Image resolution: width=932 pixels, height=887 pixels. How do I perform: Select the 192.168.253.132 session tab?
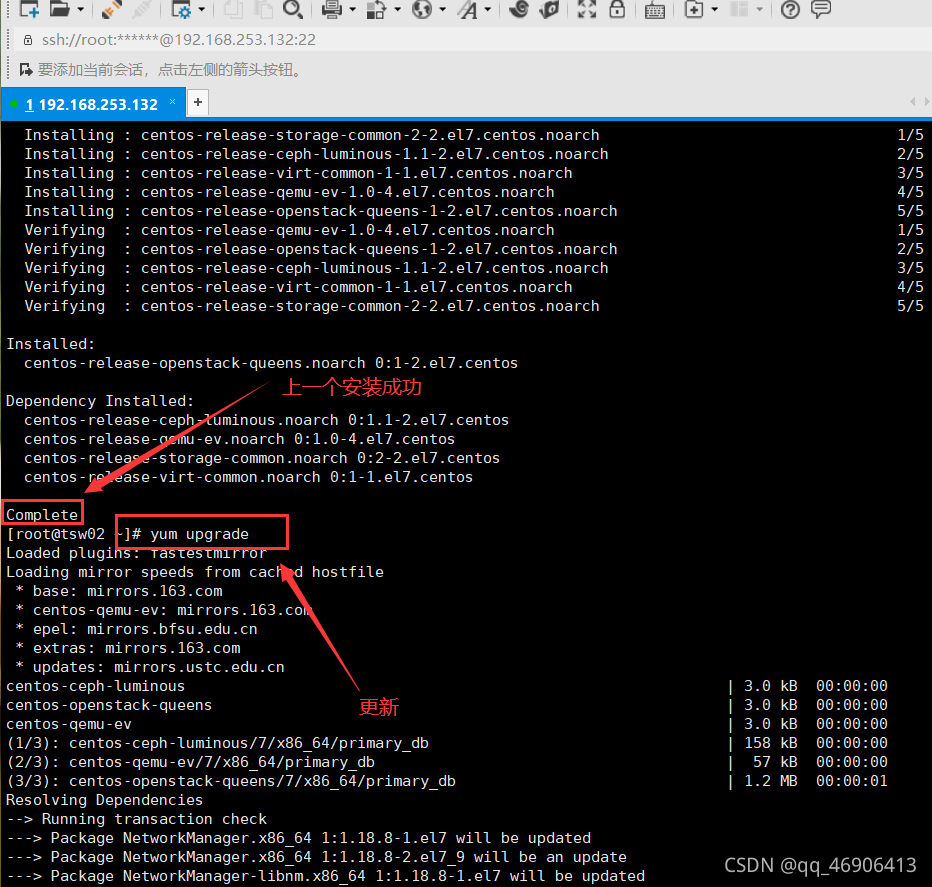92,105
